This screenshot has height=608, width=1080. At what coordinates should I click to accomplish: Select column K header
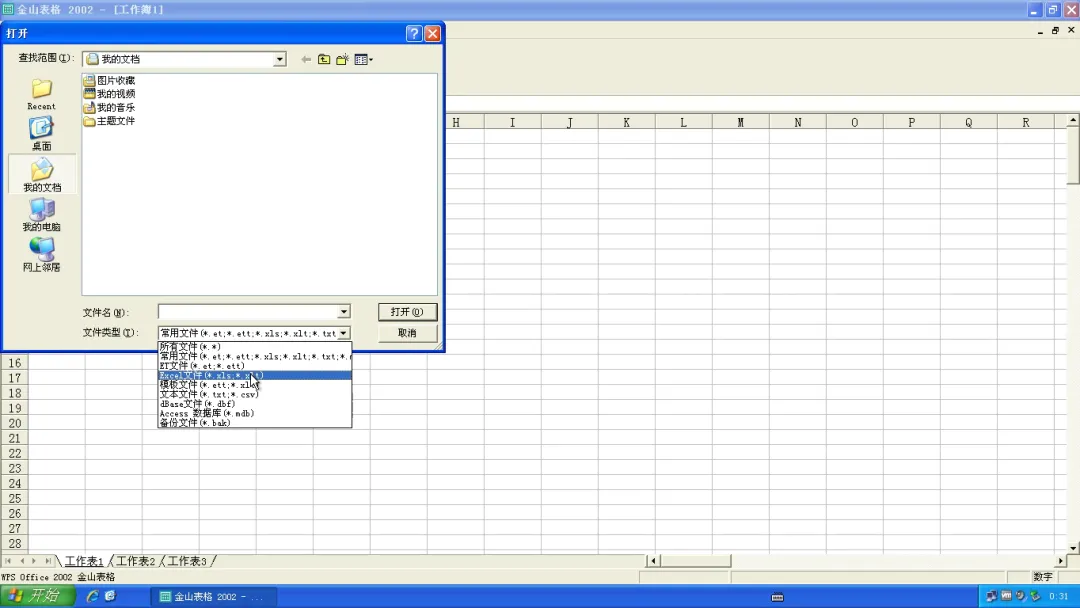click(626, 123)
